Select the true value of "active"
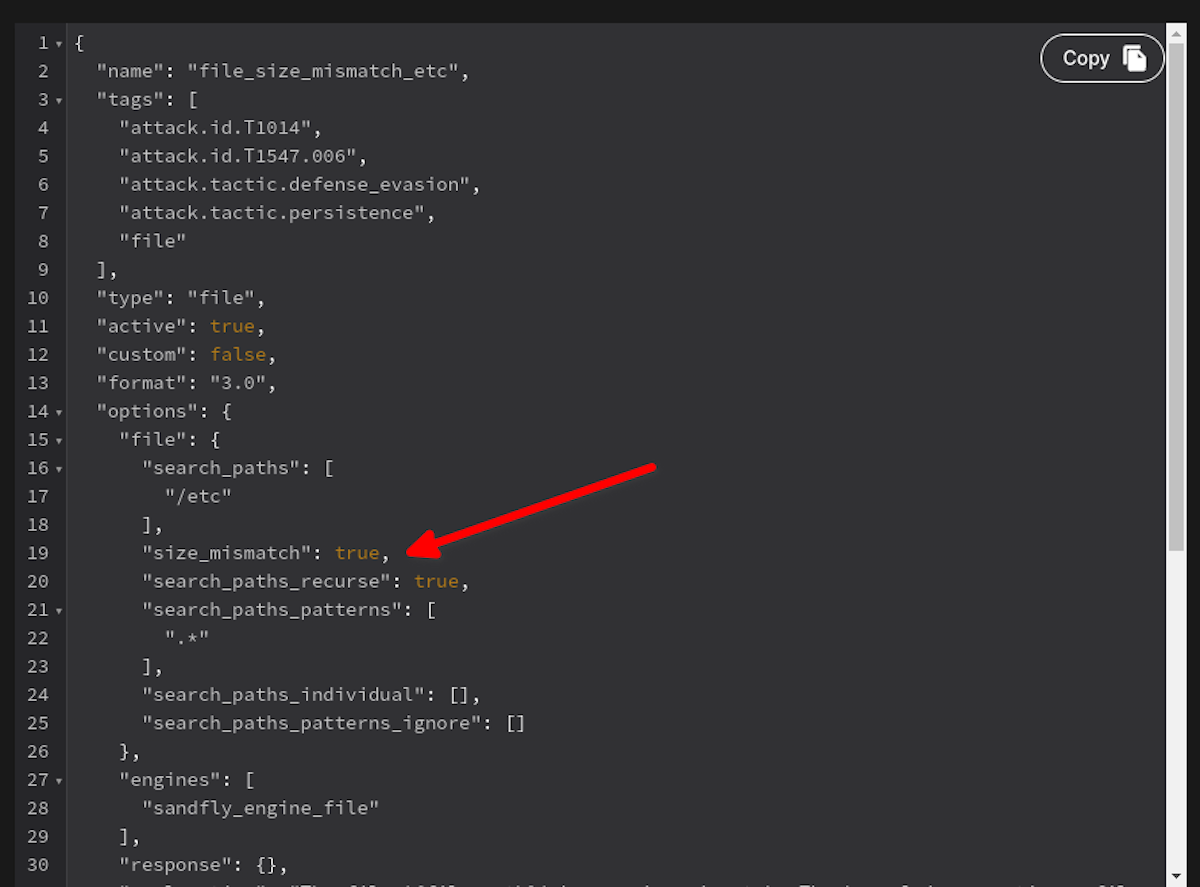The image size is (1200, 887). click(x=232, y=326)
